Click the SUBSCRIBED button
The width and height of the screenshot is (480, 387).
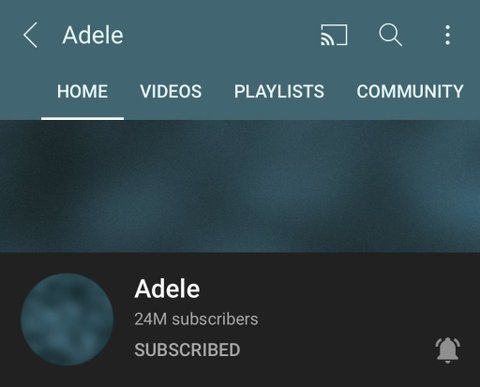[187, 350]
